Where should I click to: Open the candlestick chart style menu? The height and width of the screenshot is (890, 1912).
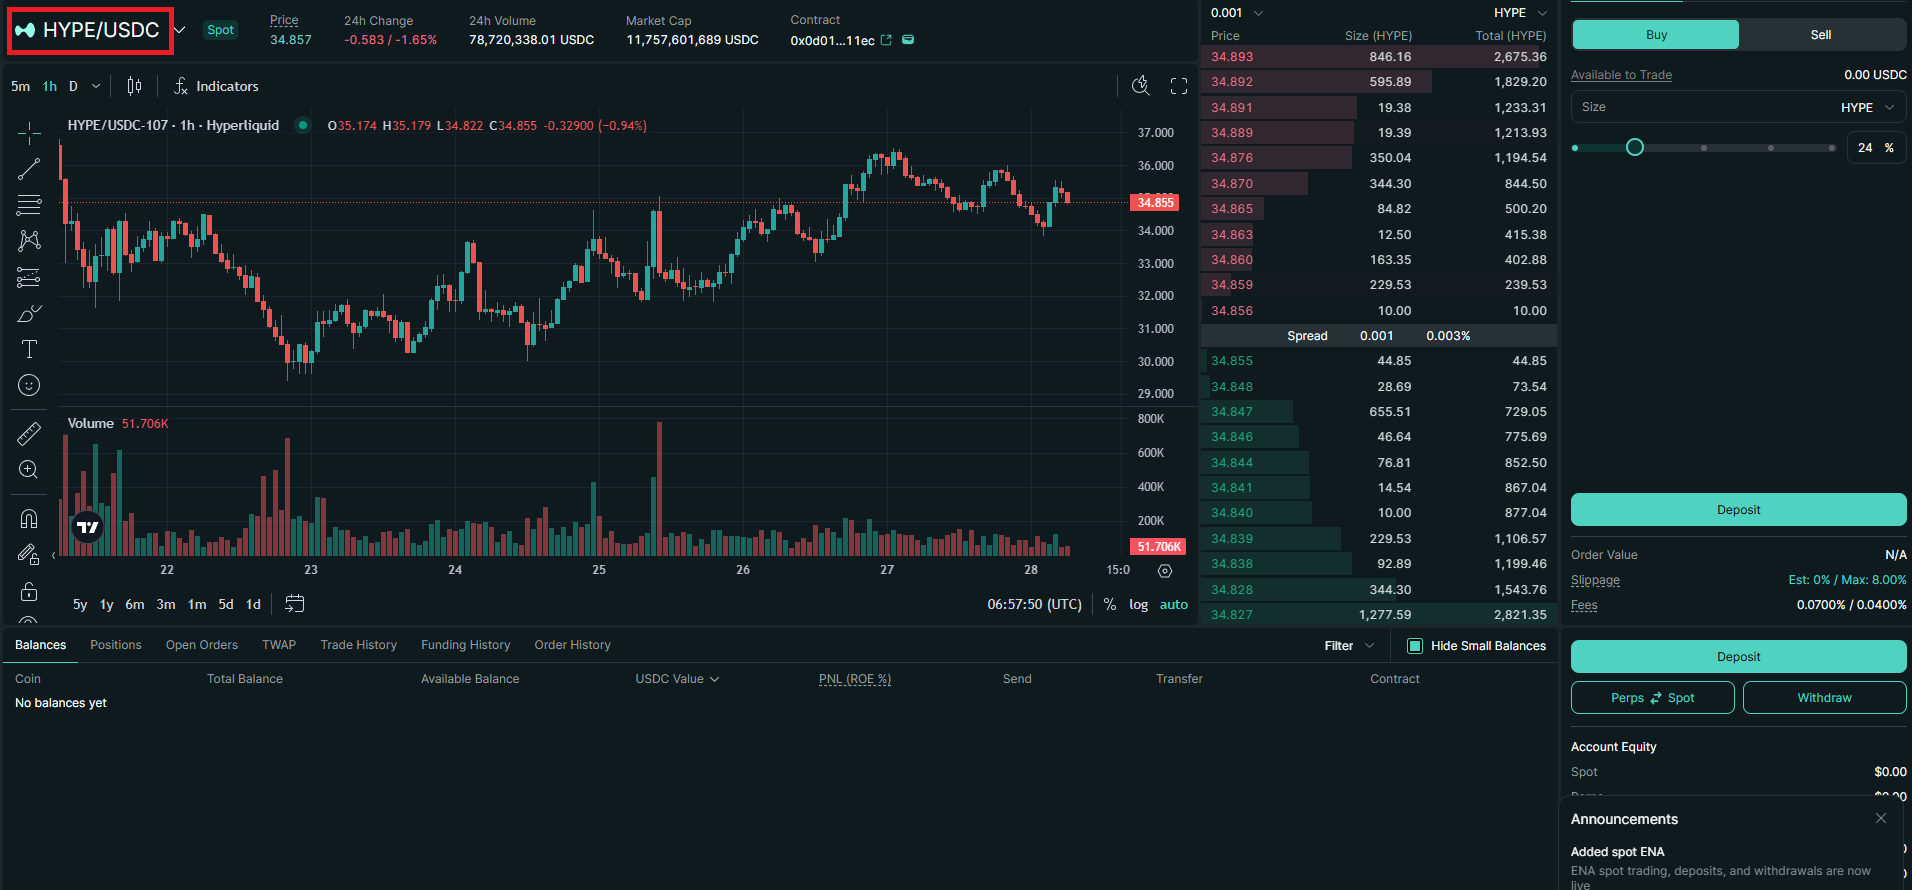(x=134, y=86)
